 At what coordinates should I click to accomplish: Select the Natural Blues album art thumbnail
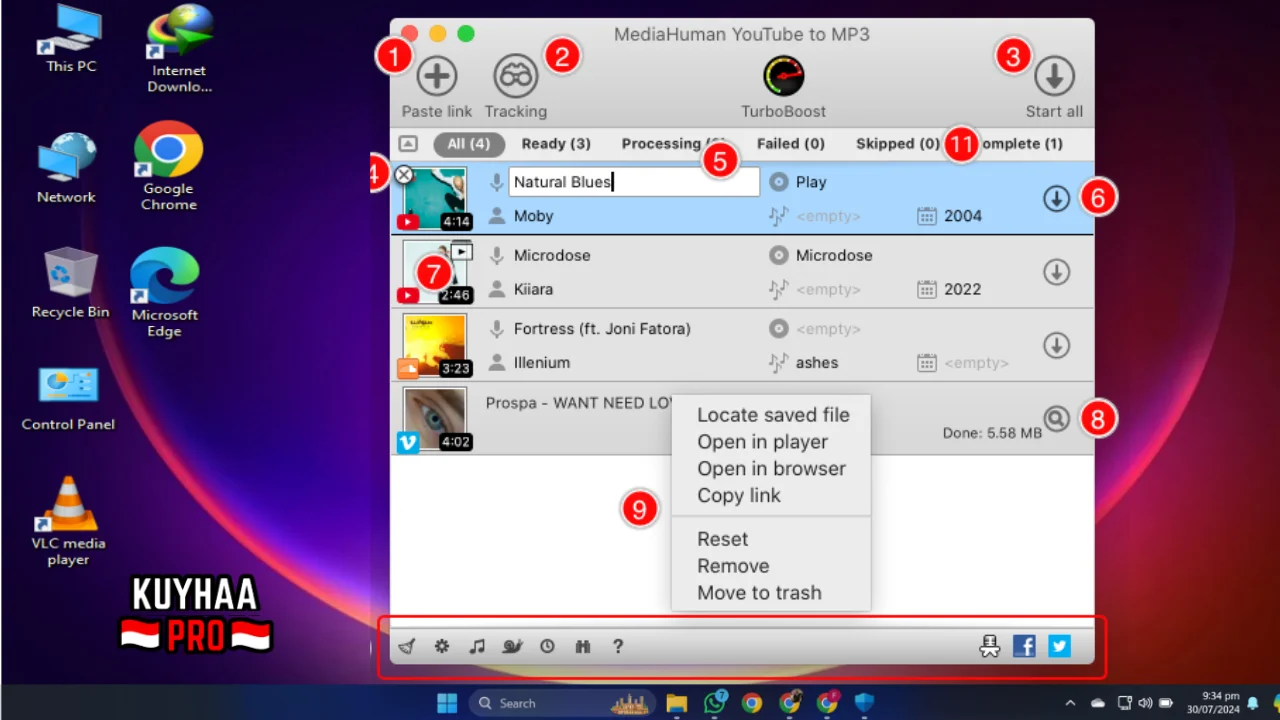(x=435, y=198)
